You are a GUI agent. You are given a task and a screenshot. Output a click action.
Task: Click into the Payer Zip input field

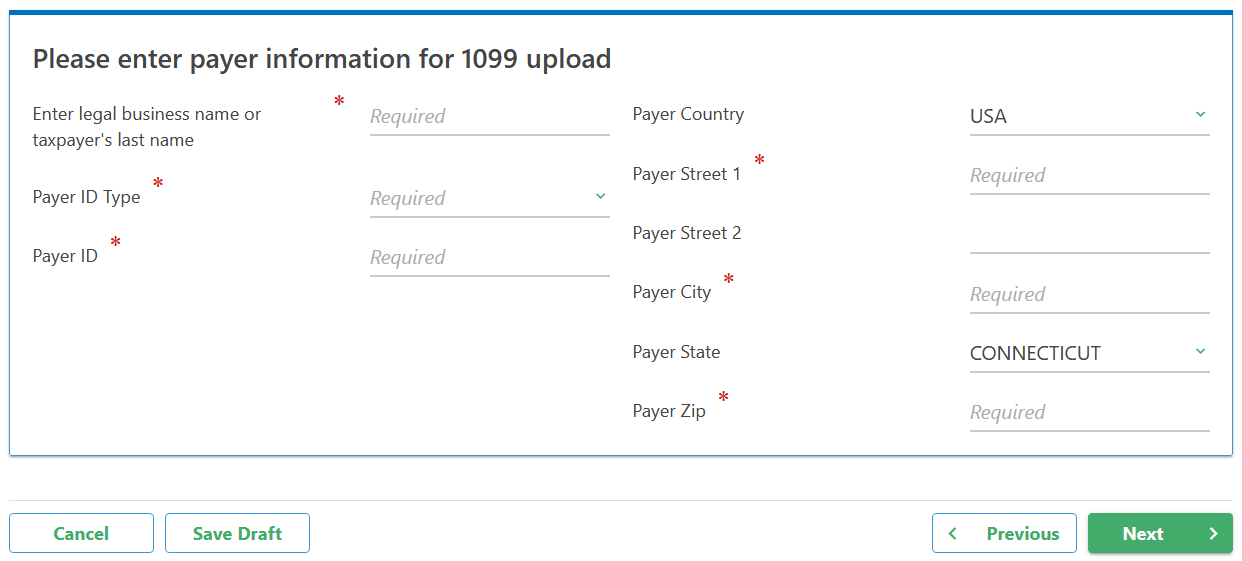coord(1089,412)
